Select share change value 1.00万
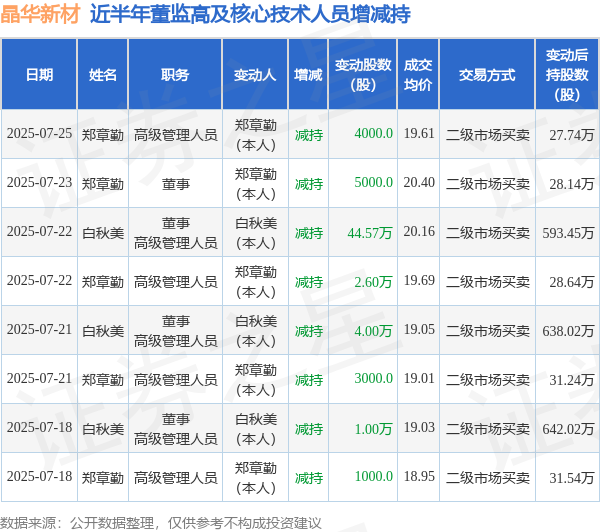The width and height of the screenshot is (600, 532). 373,429
